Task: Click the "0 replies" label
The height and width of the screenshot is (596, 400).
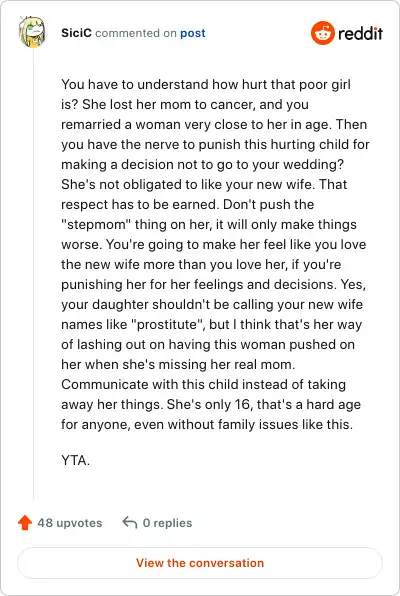Action: 167,523
